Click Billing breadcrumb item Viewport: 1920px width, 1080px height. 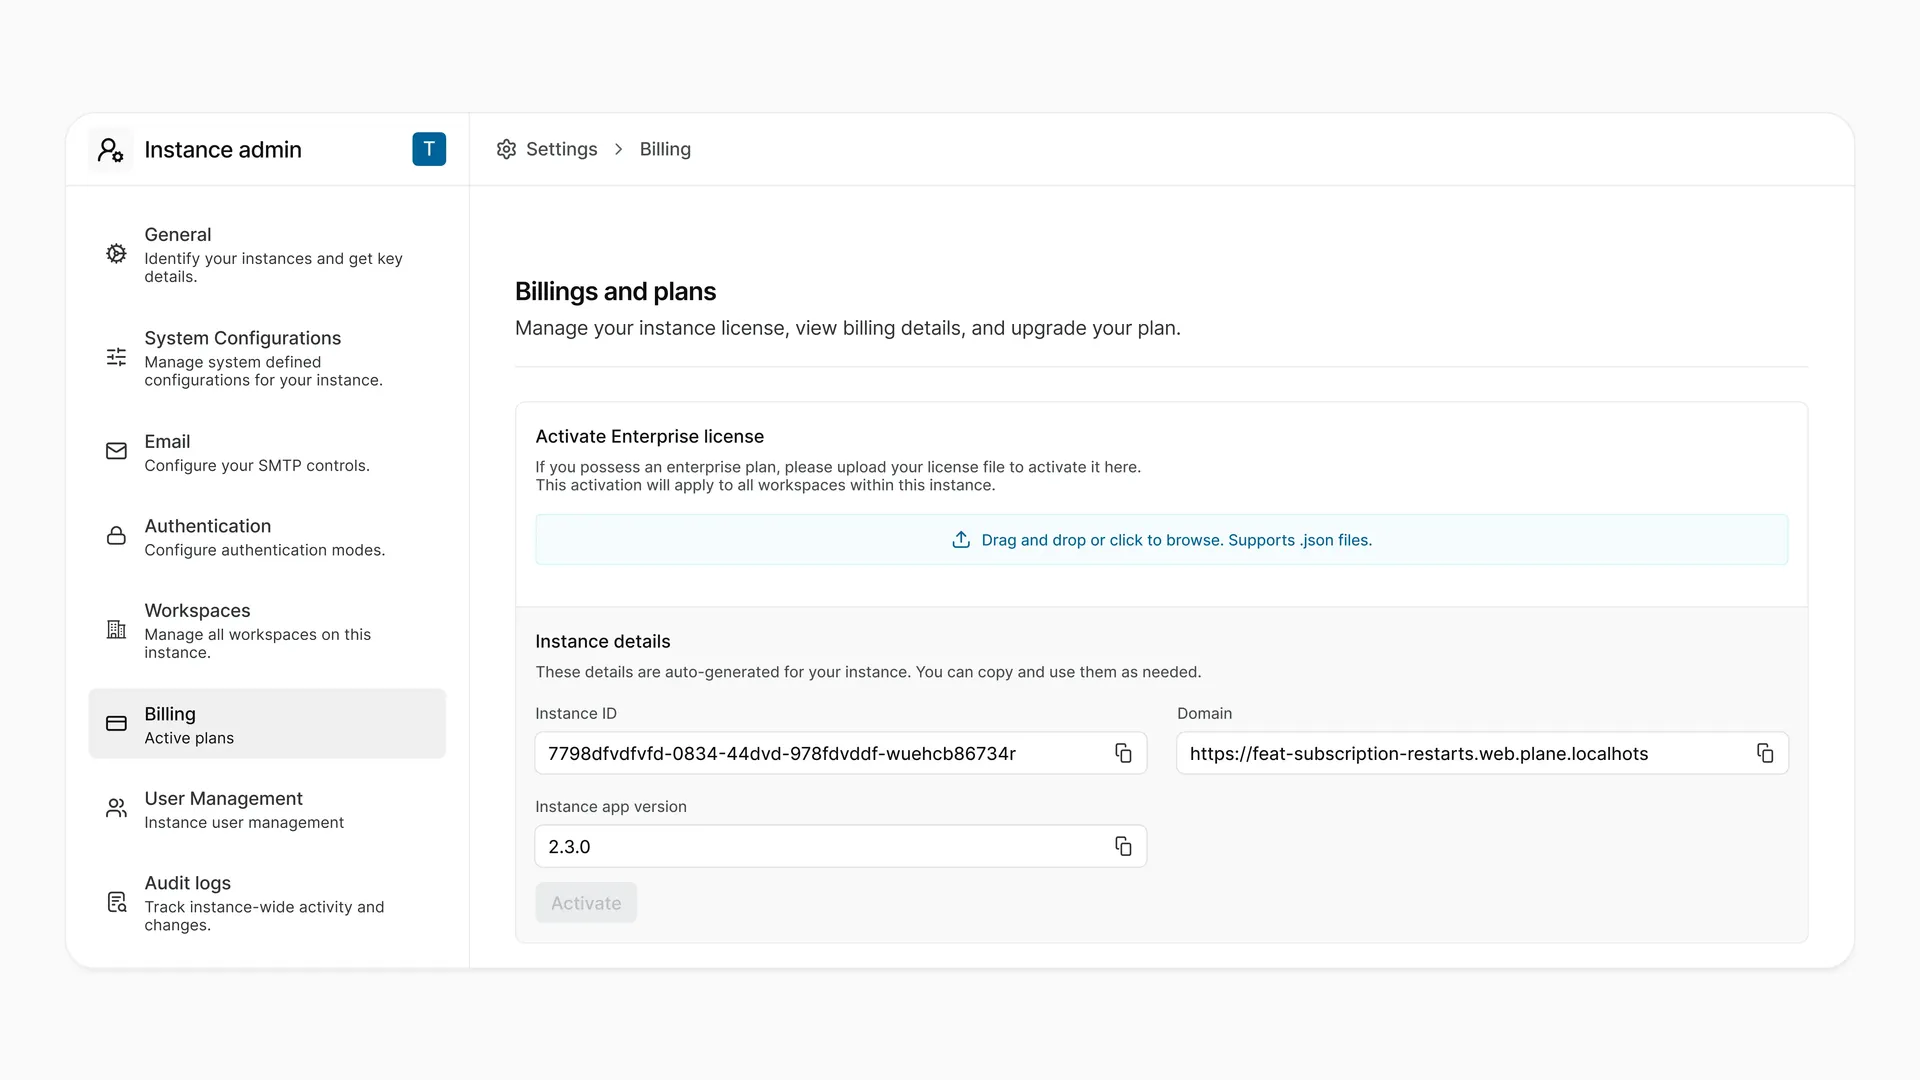click(x=665, y=149)
